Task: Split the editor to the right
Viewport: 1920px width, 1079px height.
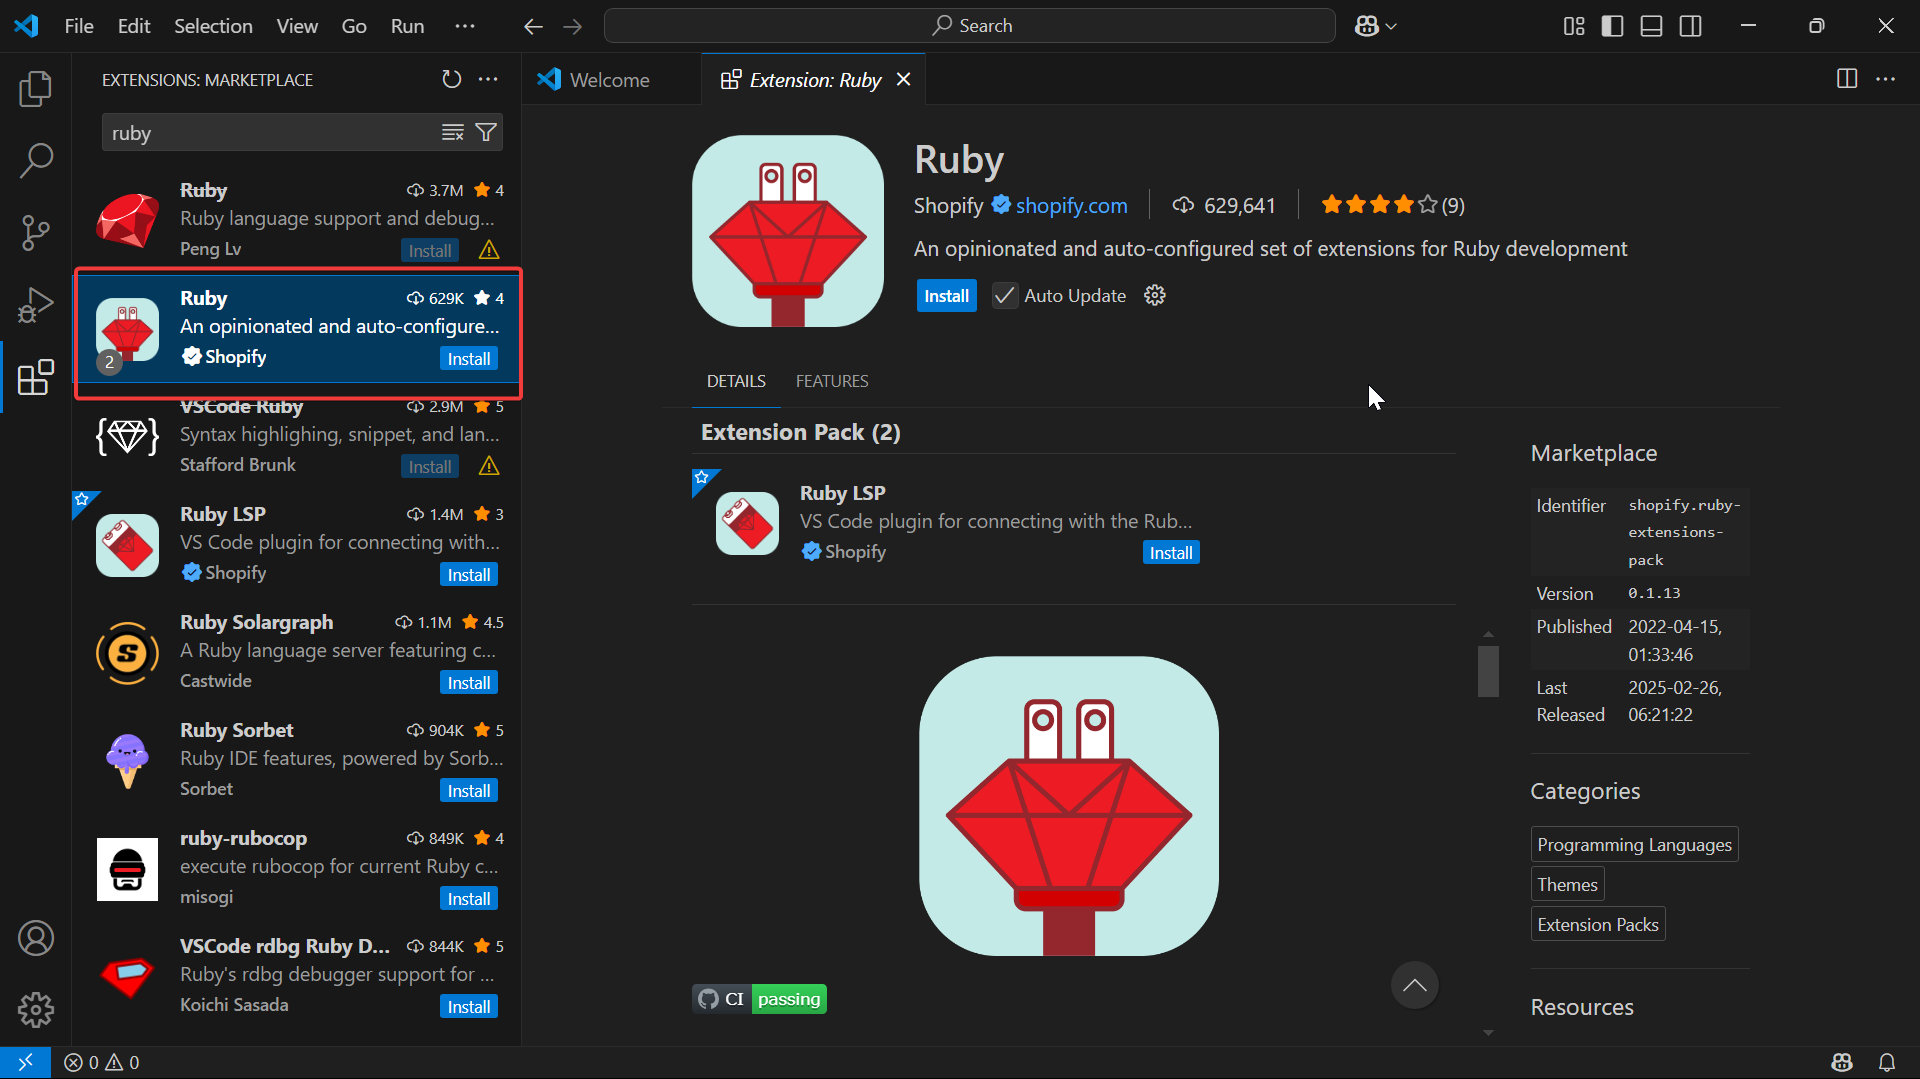Action: coord(1846,79)
